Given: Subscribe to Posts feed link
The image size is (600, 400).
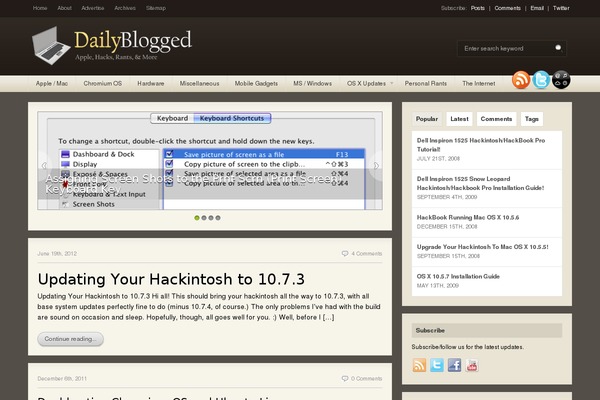Looking at the screenshot, I should click(478, 8).
